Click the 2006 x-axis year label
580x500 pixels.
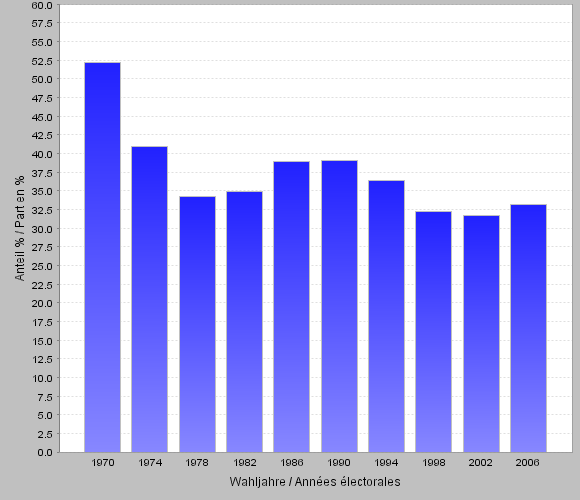(527, 463)
